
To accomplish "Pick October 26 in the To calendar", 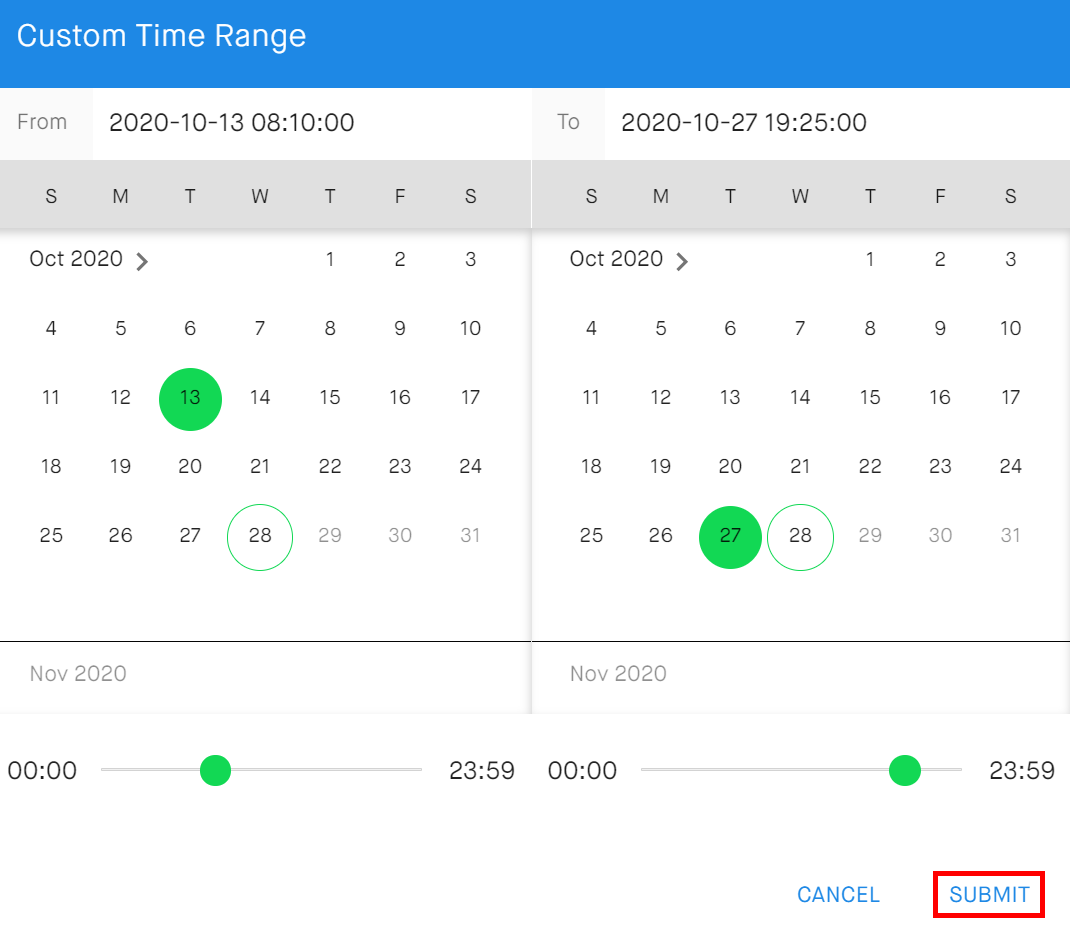I will 661,535.
